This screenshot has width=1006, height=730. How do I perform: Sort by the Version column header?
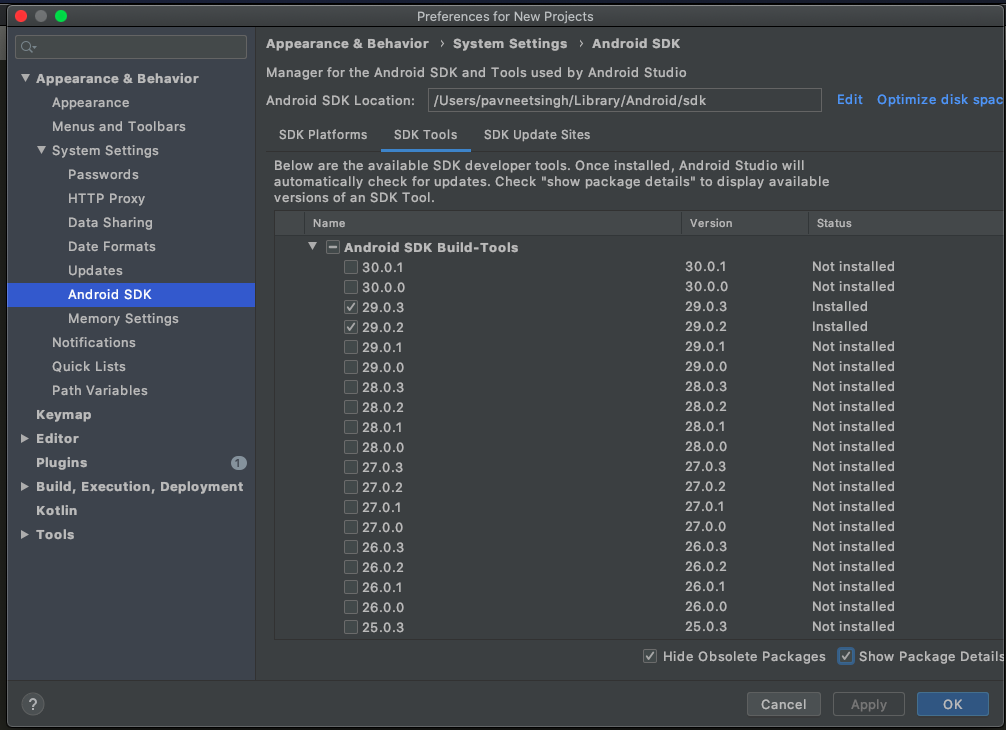pyautogui.click(x=745, y=223)
